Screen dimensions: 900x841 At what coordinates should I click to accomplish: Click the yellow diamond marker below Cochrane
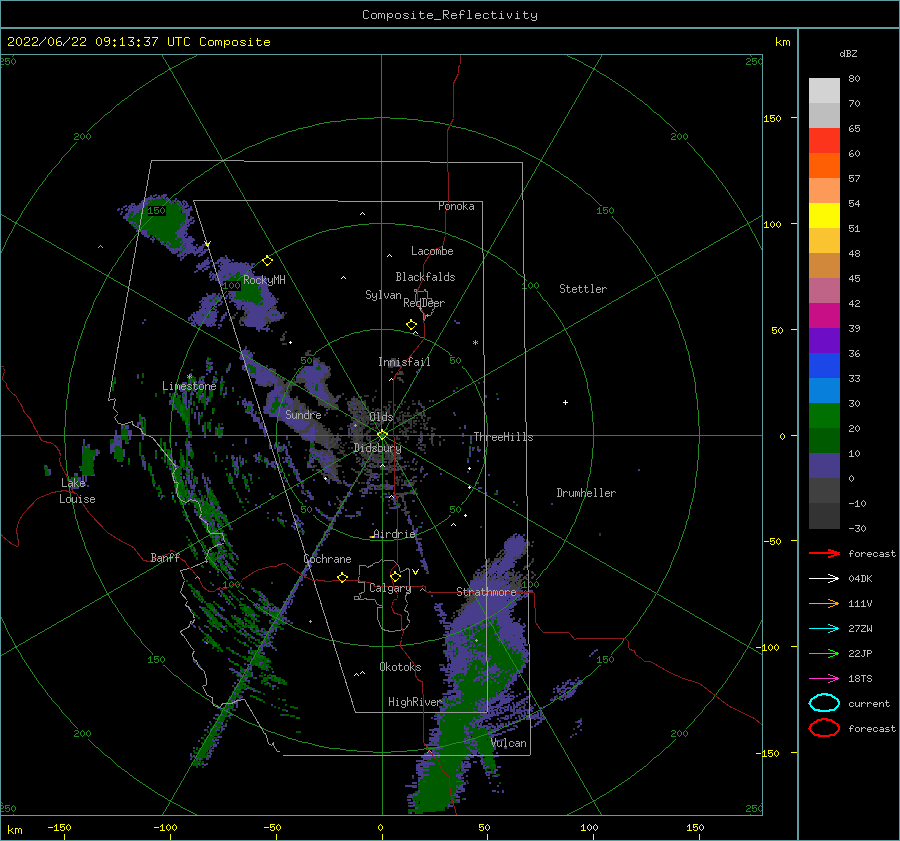(342, 577)
